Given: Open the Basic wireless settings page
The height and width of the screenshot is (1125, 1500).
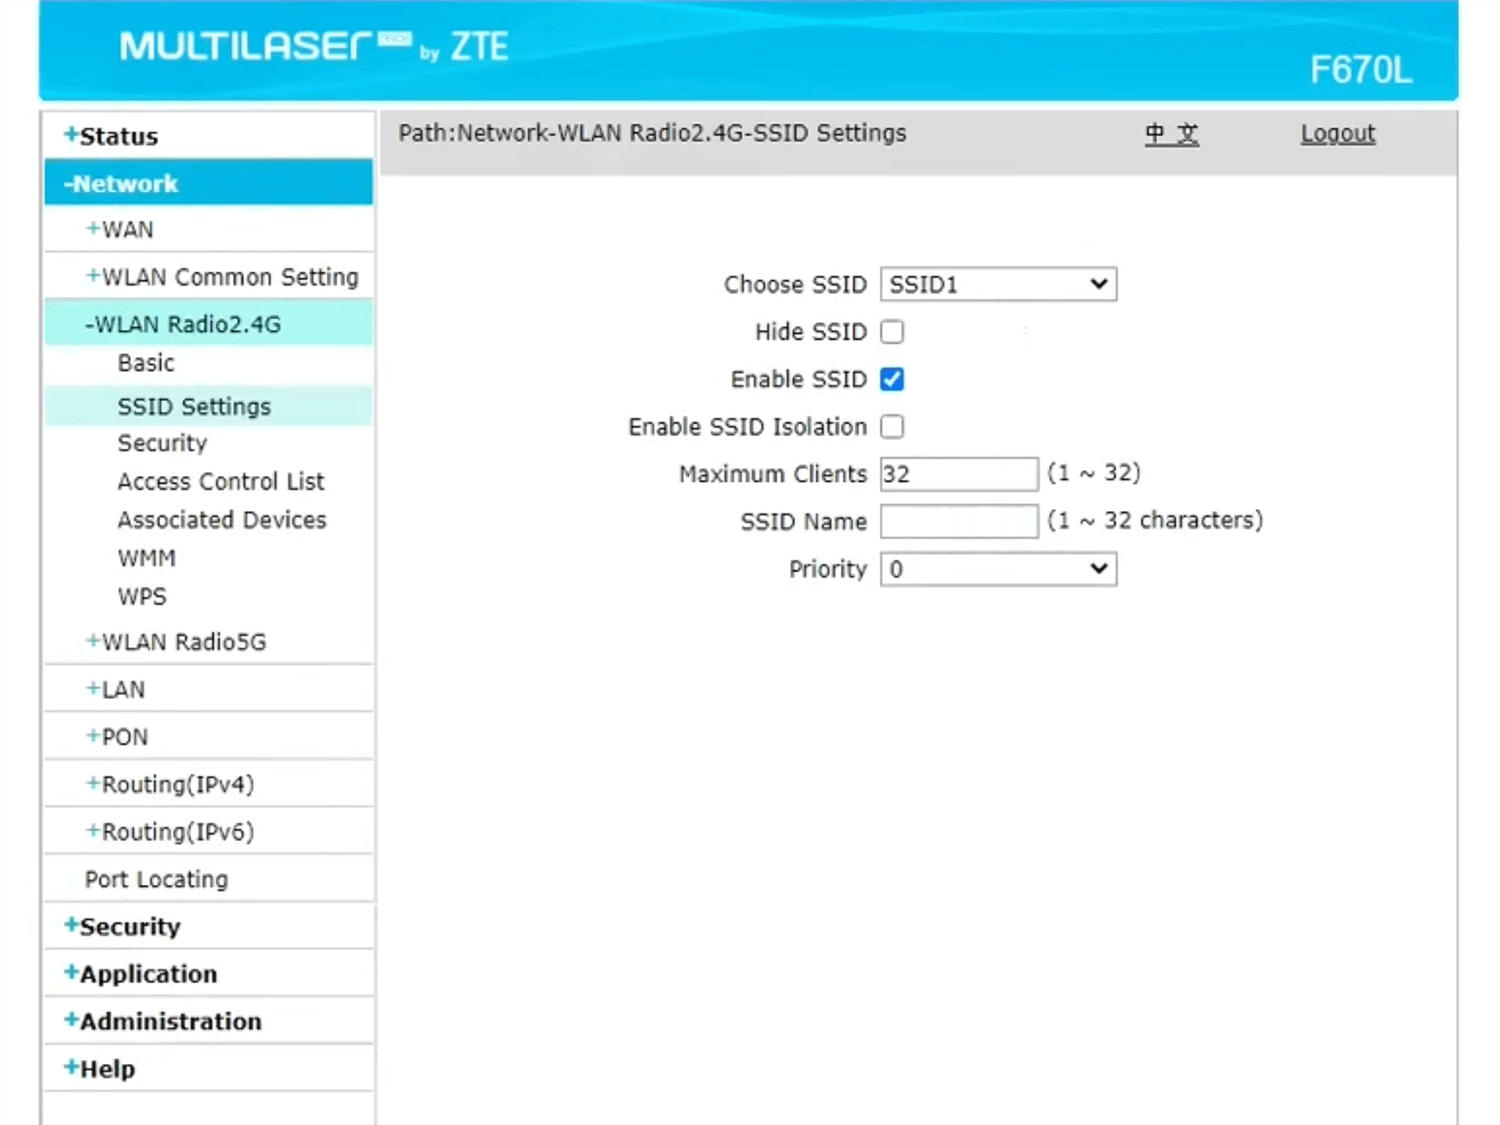Looking at the screenshot, I should click(146, 363).
